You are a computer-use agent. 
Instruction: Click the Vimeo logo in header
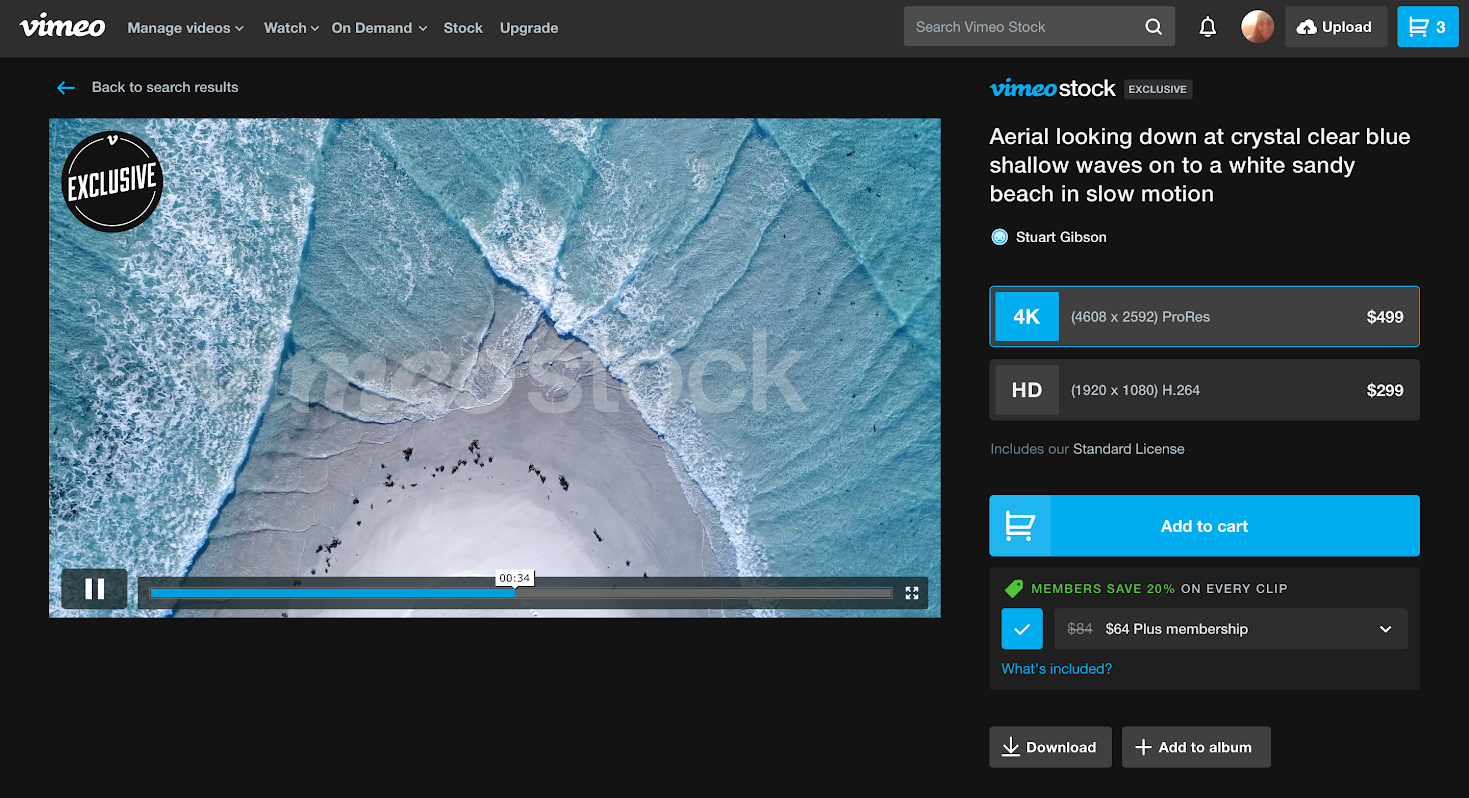(62, 27)
